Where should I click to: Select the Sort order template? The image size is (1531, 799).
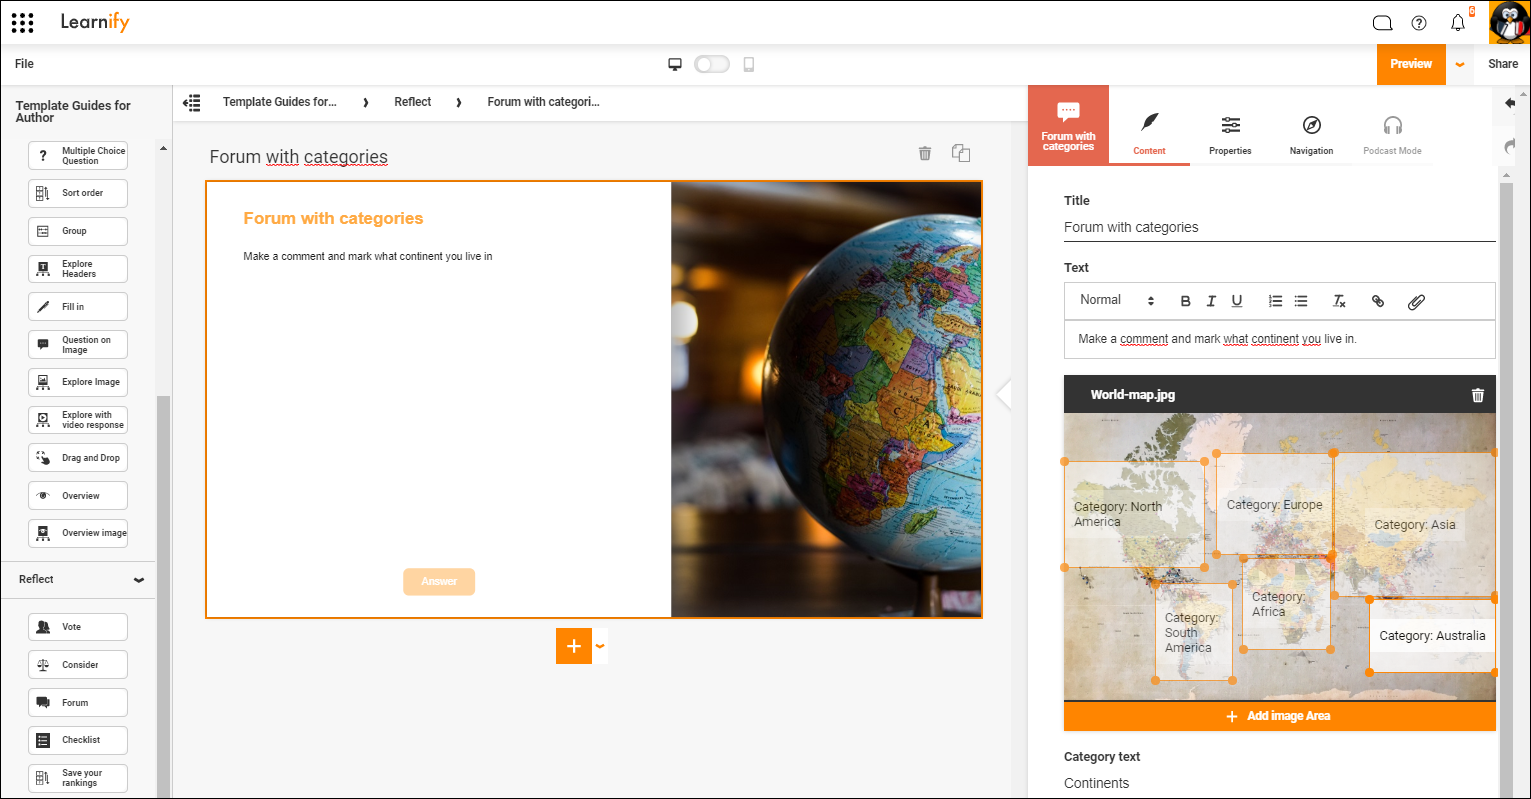click(78, 193)
